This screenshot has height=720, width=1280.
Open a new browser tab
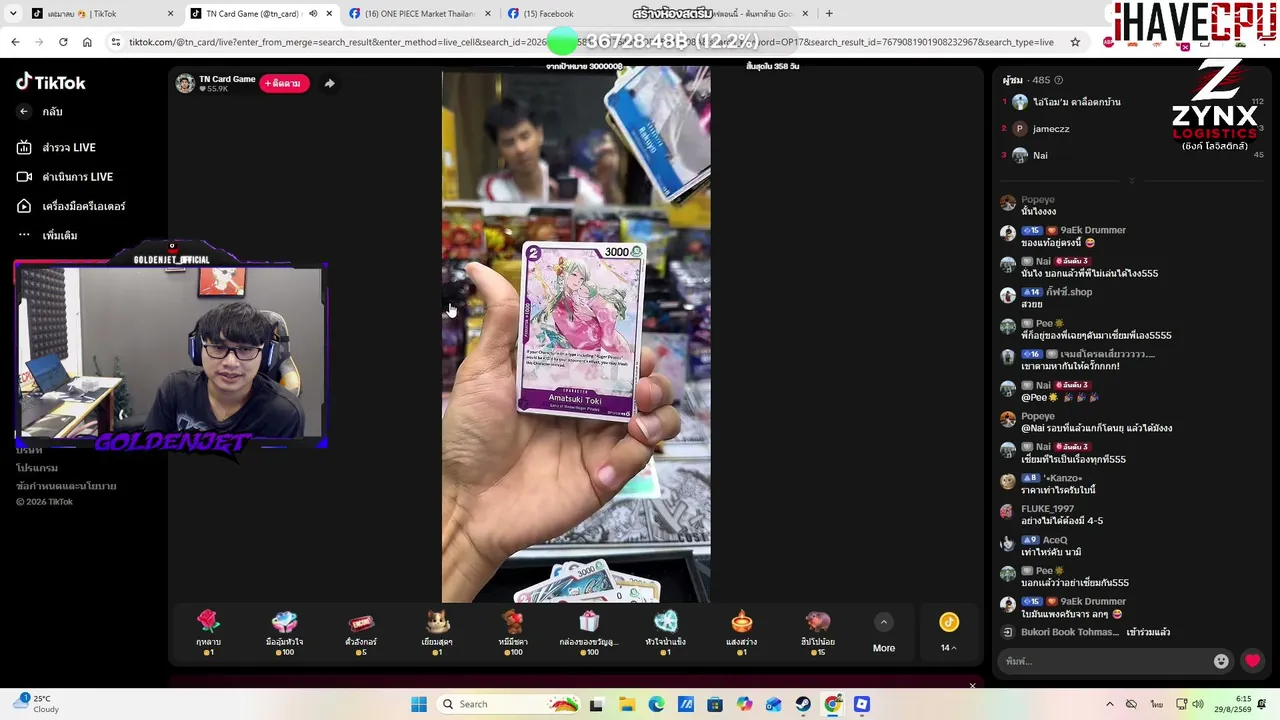(829, 14)
